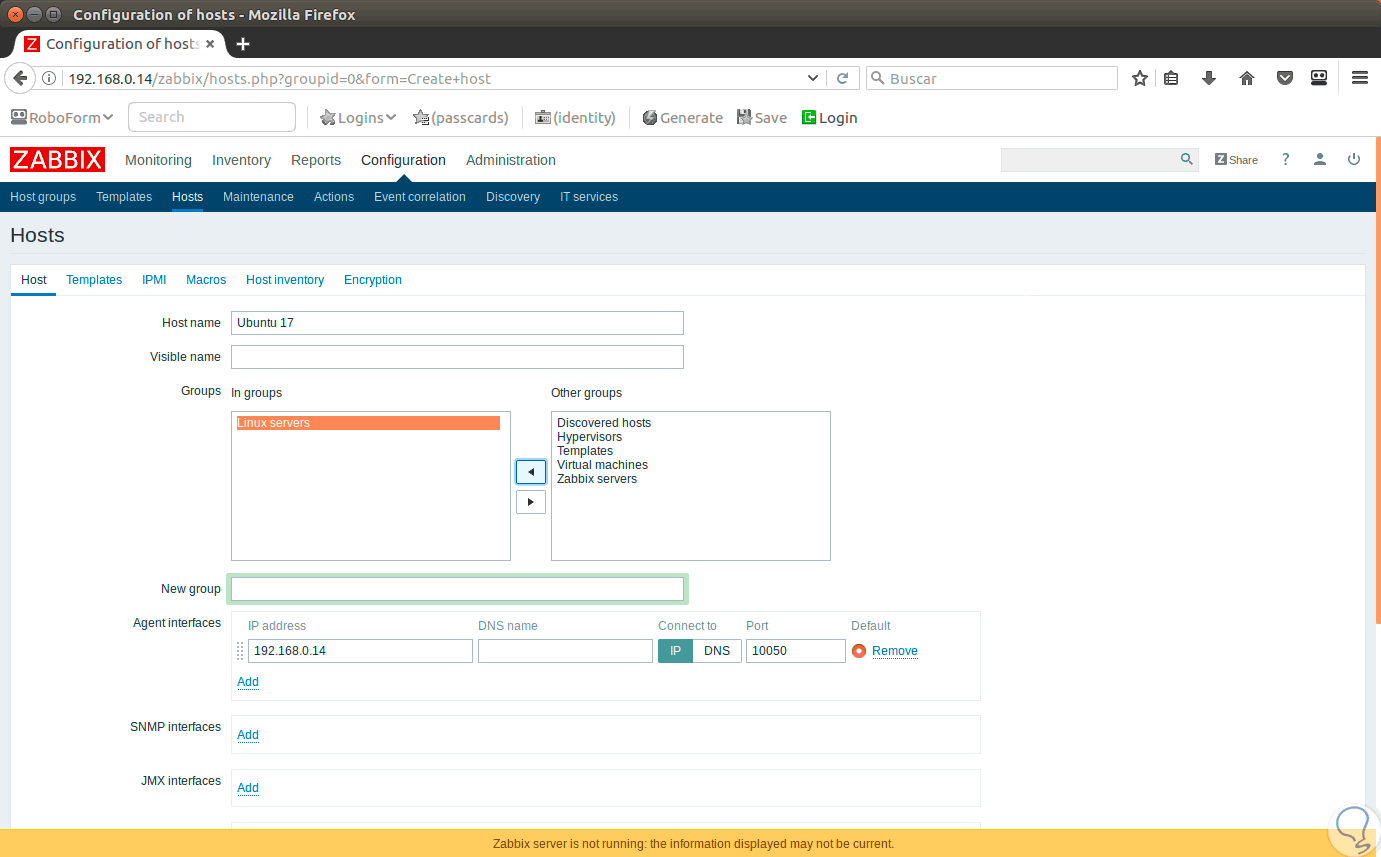The image size is (1381, 857).
Task: Click the Host name input field
Action: click(x=457, y=323)
